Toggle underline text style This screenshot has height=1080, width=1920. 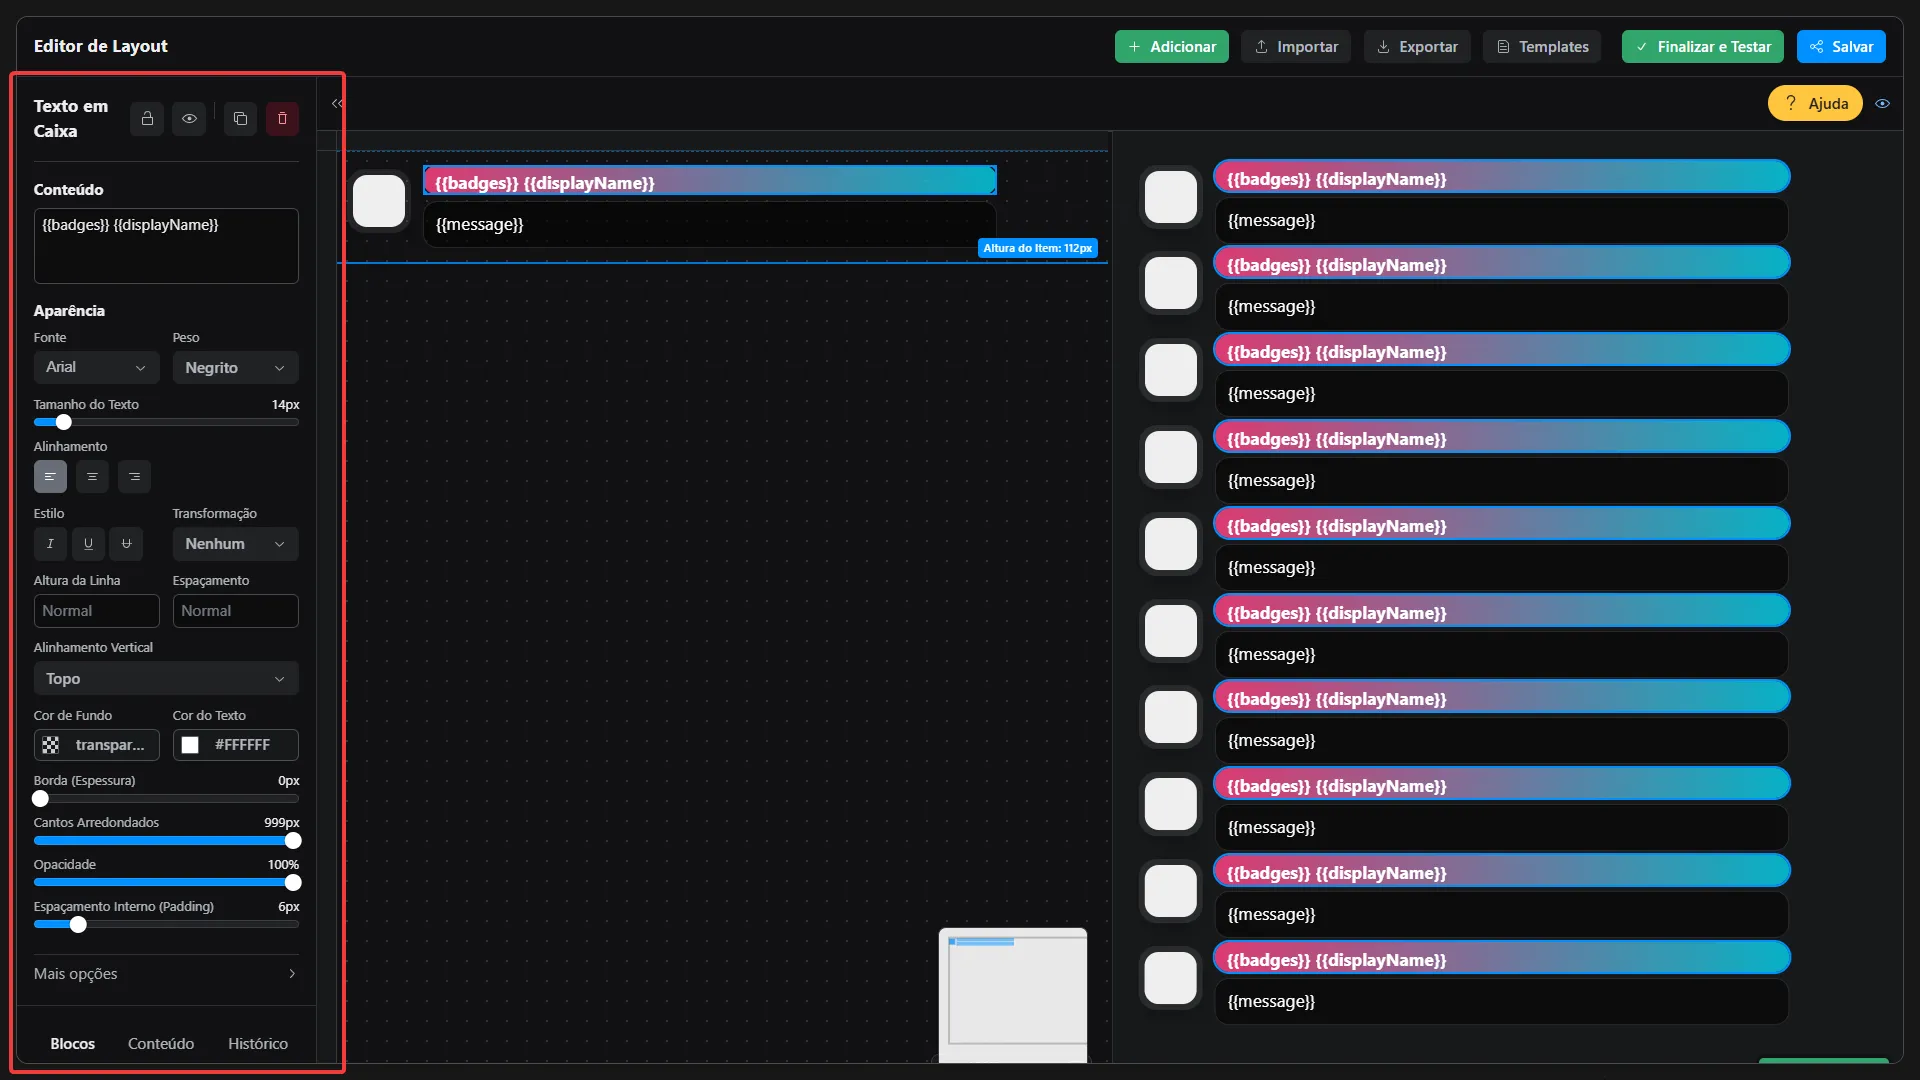point(88,544)
